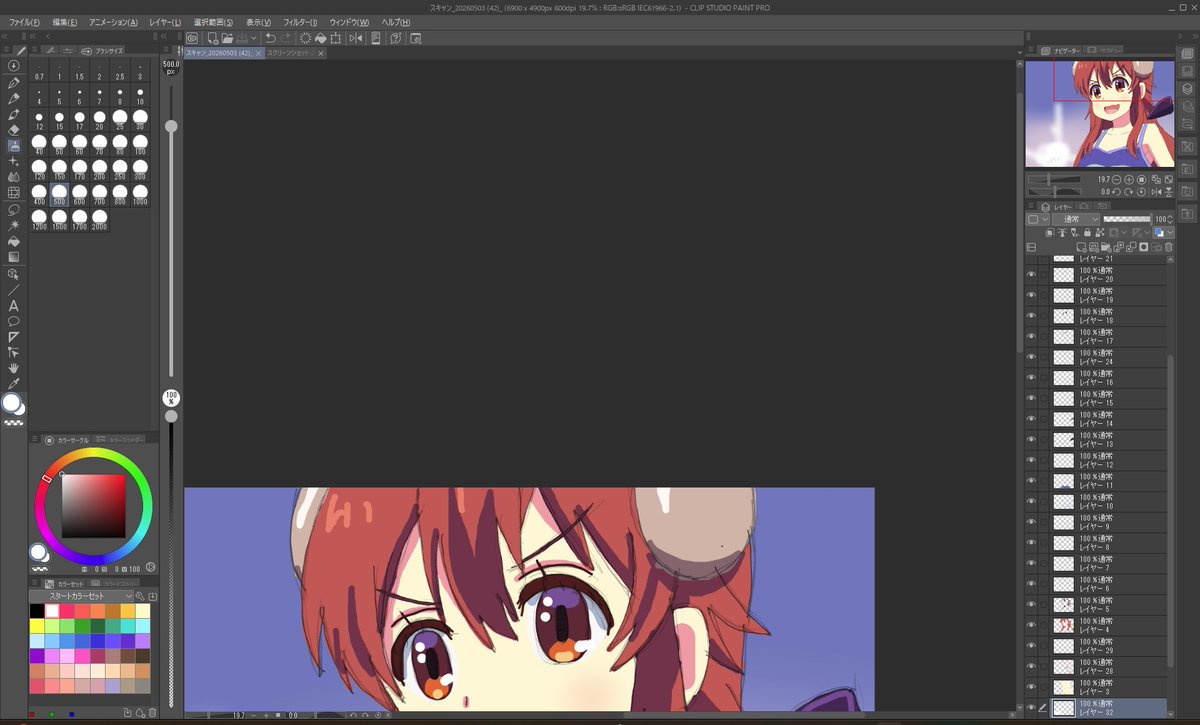Toggle Lock layer icon in Layer panel
The height and width of the screenshot is (725, 1200).
click(x=1086, y=232)
